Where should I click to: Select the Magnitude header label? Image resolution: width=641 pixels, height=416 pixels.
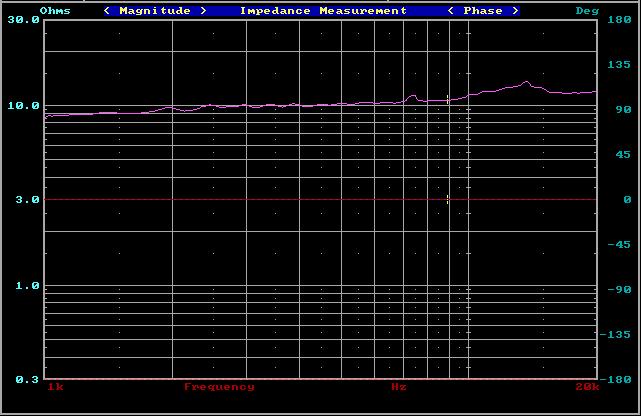[155, 11]
